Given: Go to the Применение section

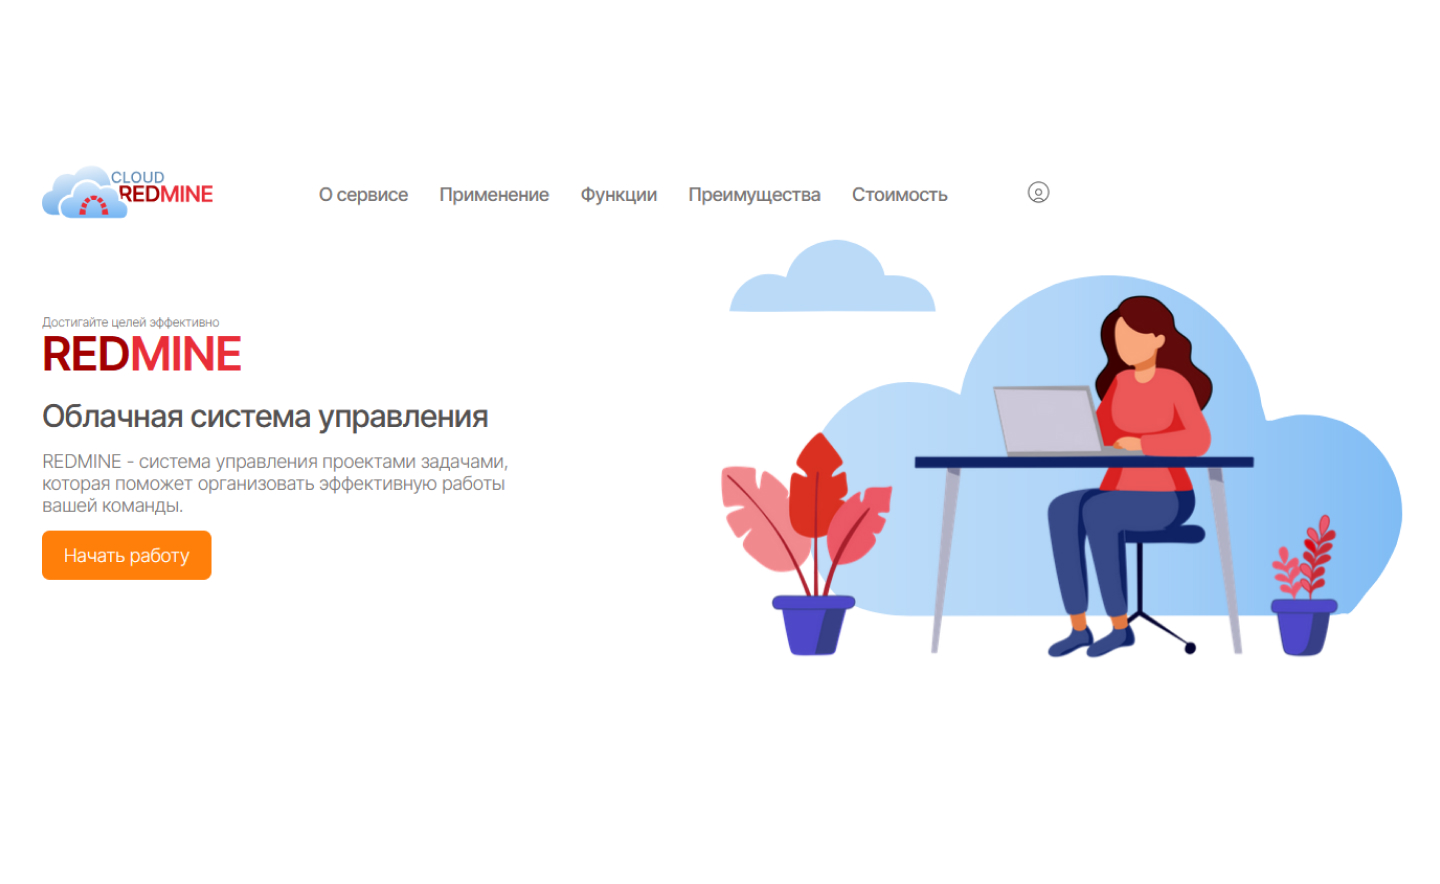Looking at the screenshot, I should [494, 195].
